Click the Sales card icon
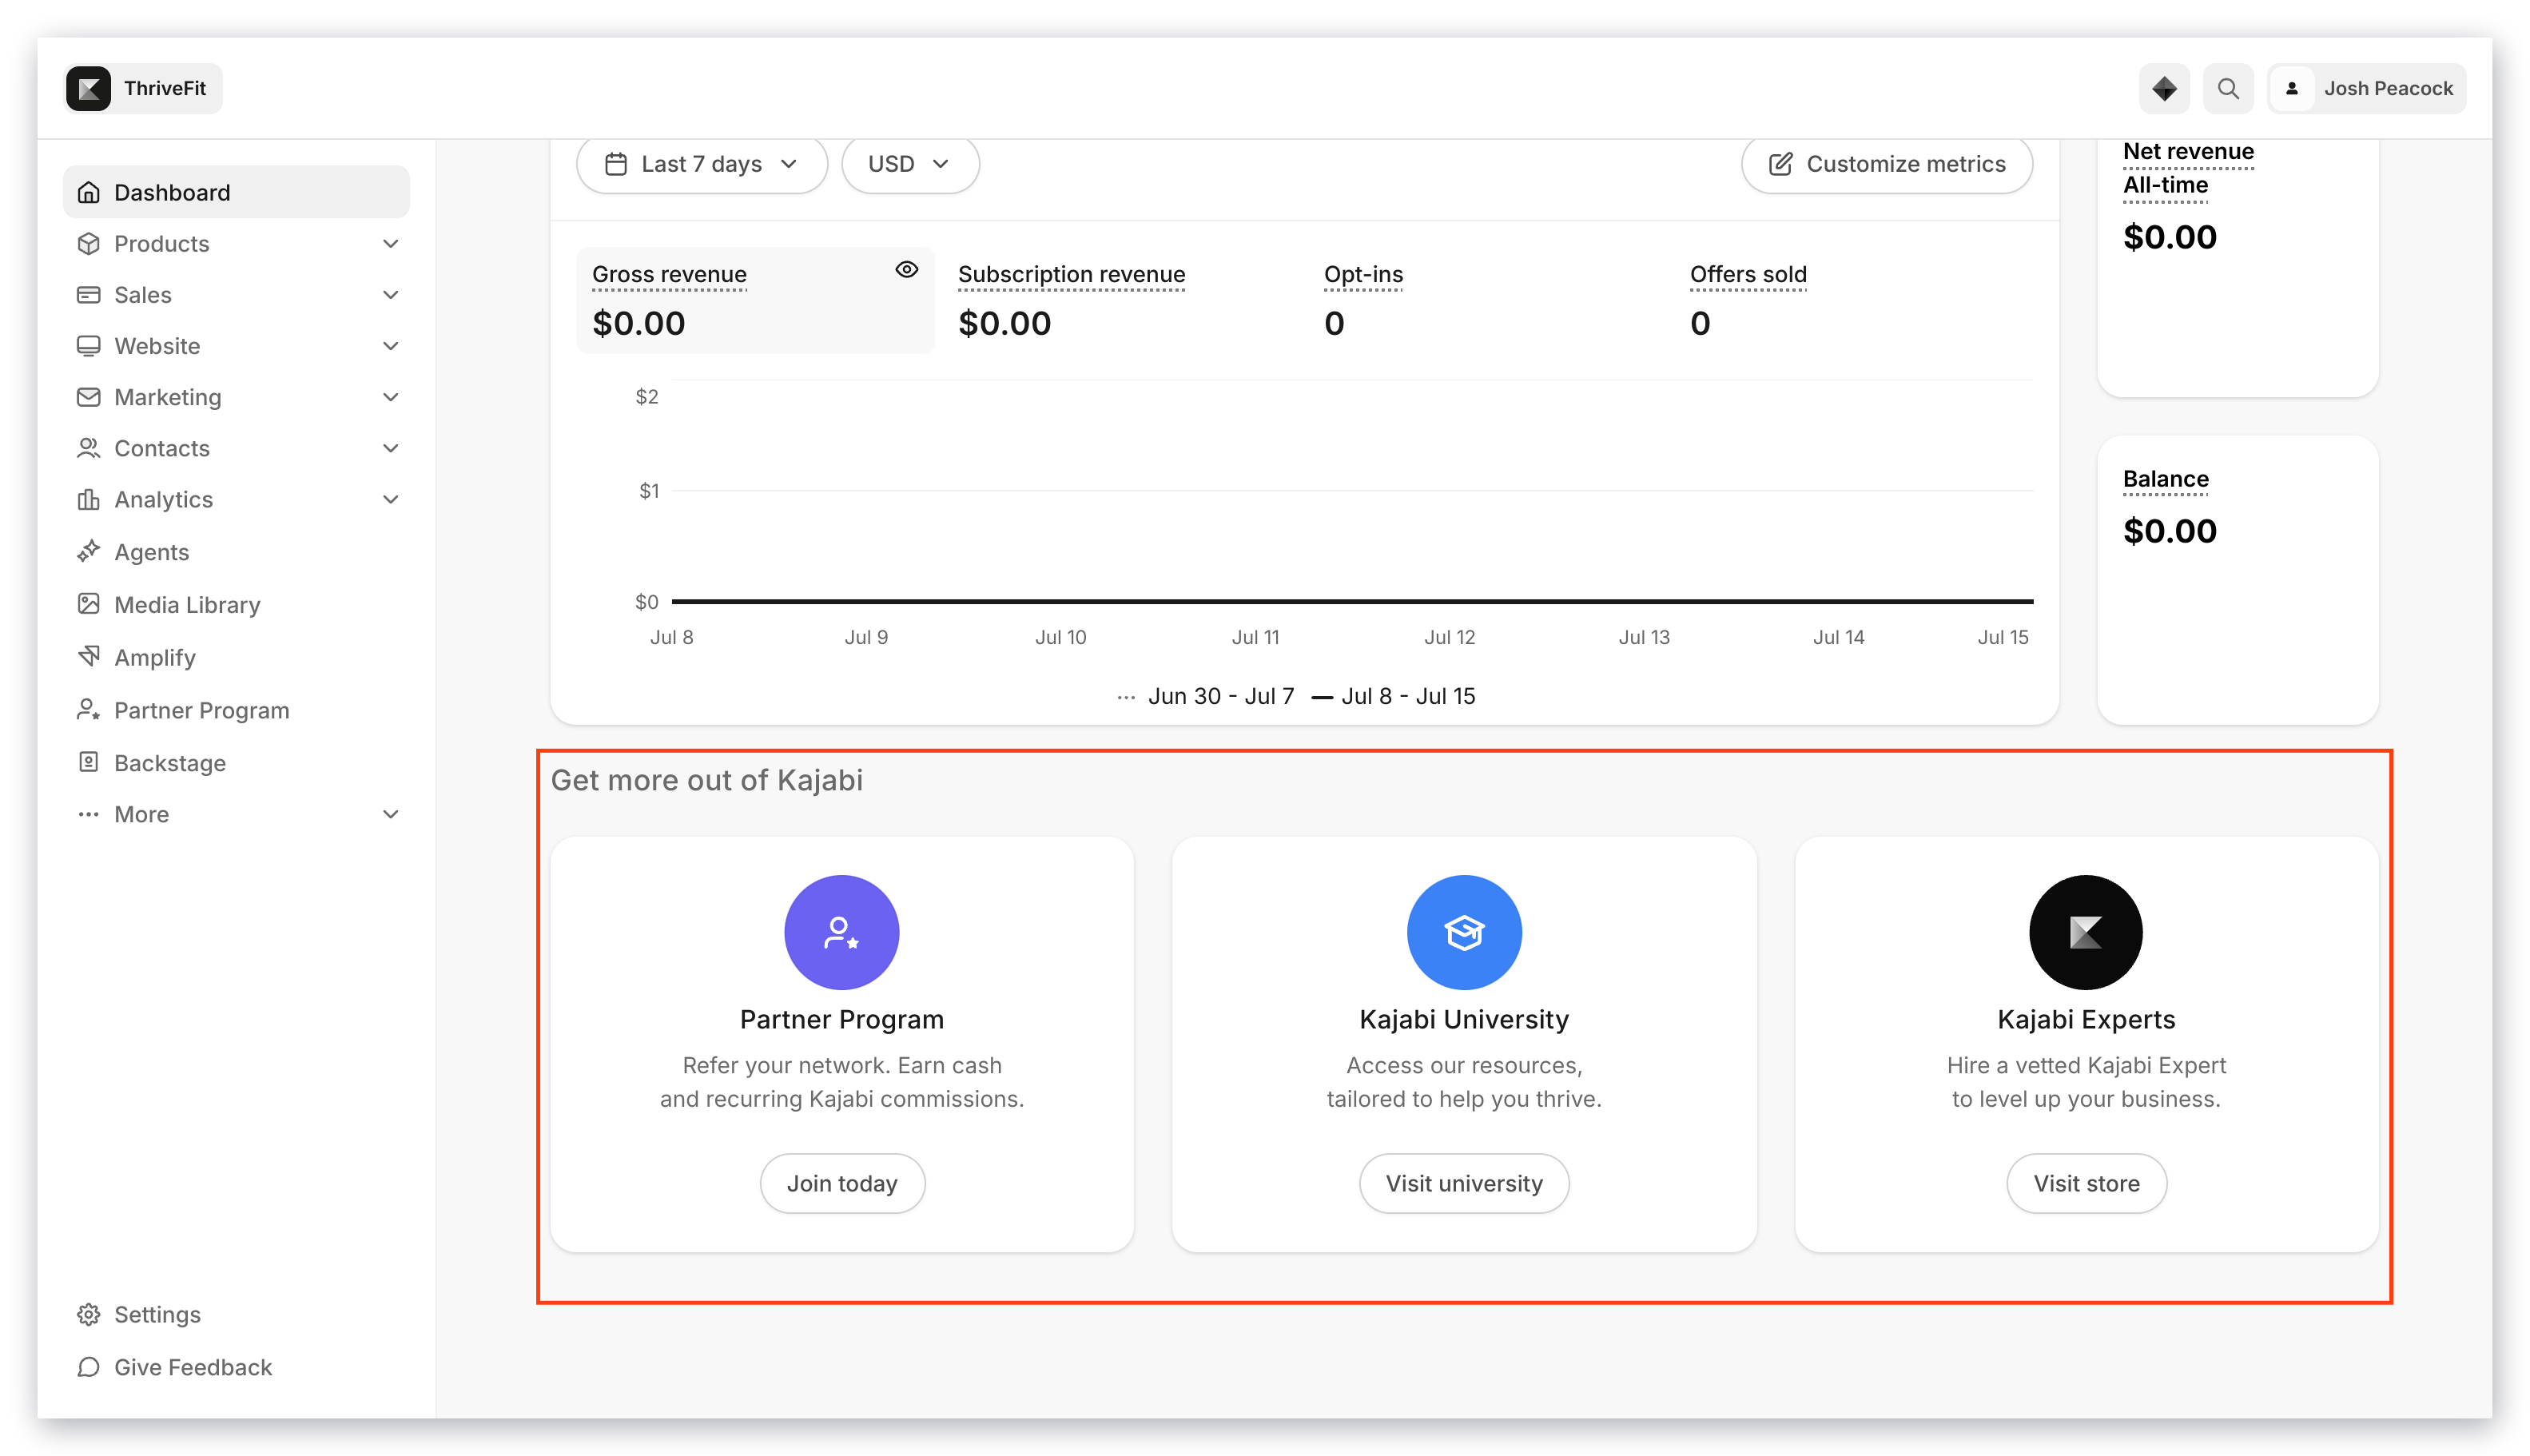 tap(88, 294)
